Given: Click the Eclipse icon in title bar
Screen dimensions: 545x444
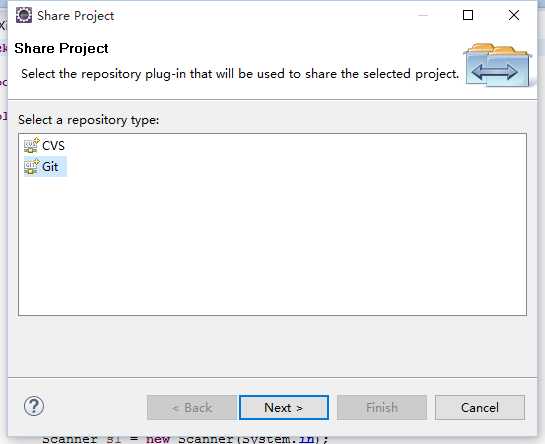Looking at the screenshot, I should pos(24,15).
